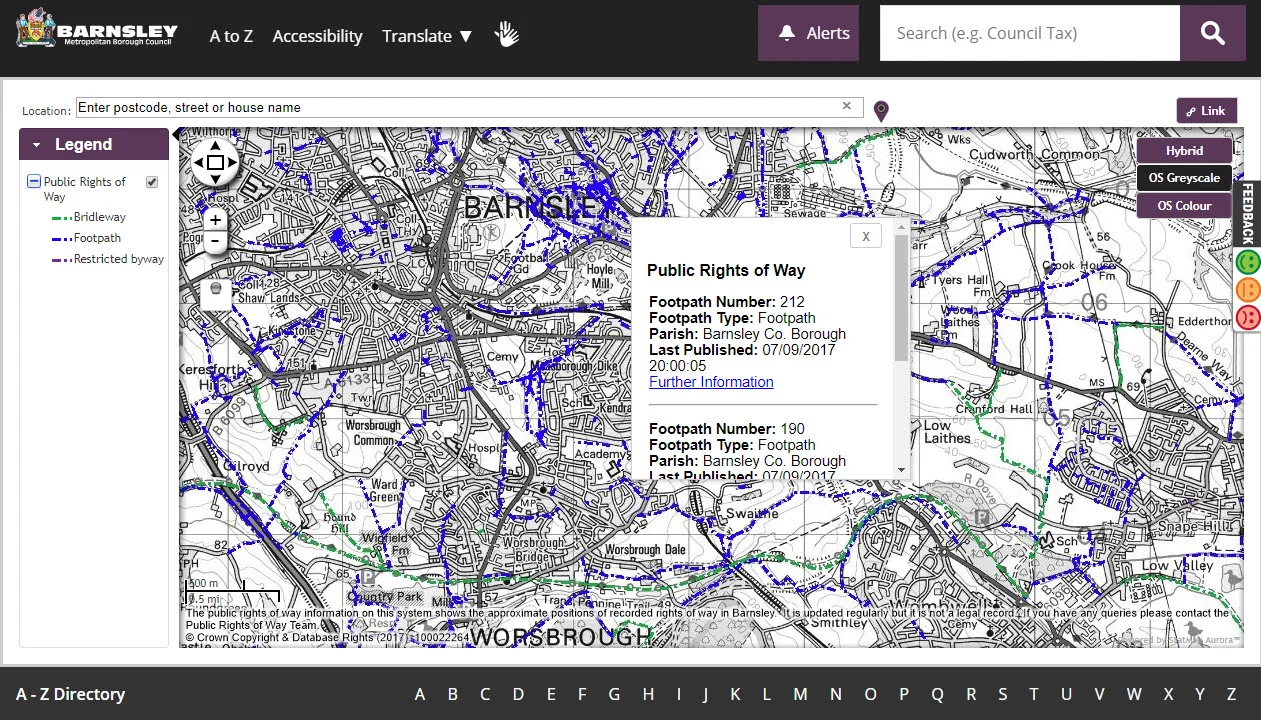The width and height of the screenshot is (1261, 720).
Task: Click popup scrollbar down arrow
Action: coord(902,470)
